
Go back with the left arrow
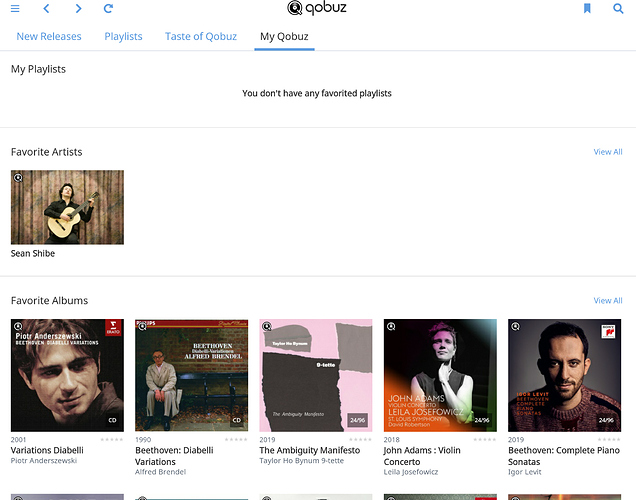(46, 9)
